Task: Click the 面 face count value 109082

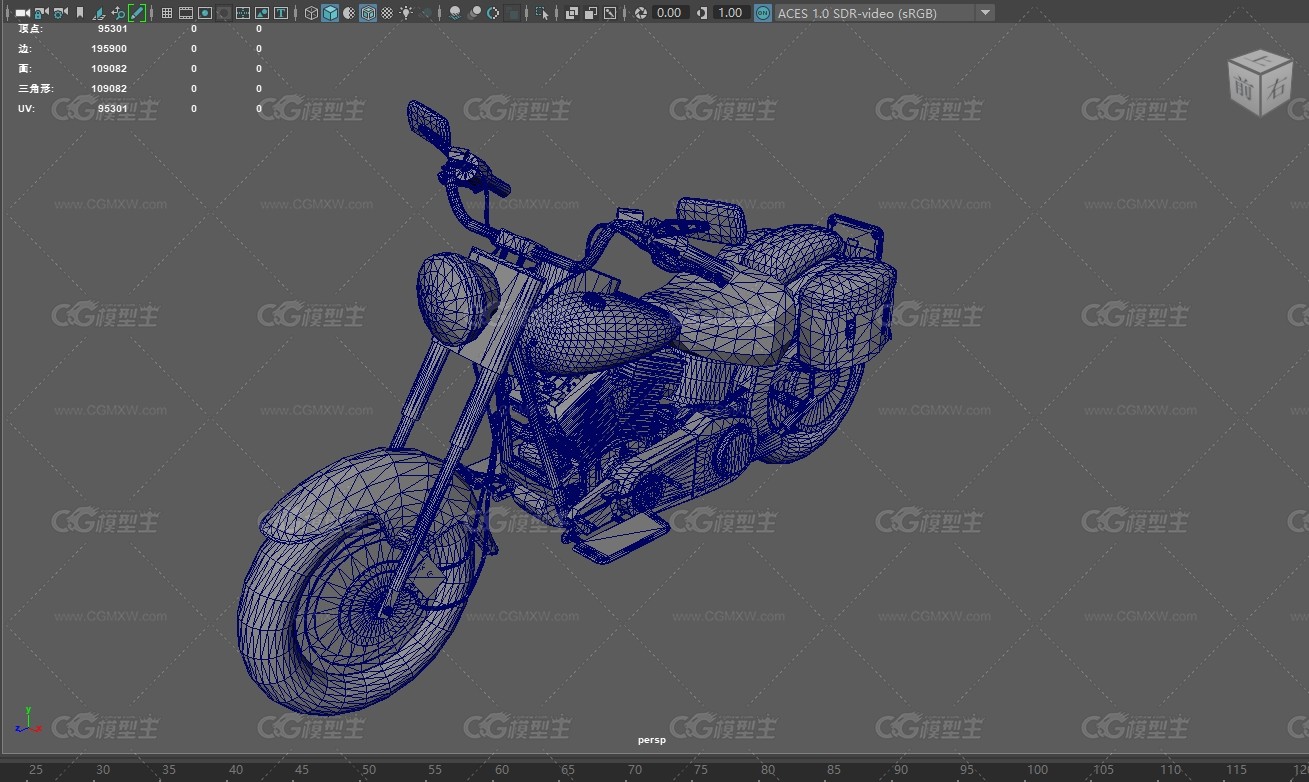Action: (109, 69)
